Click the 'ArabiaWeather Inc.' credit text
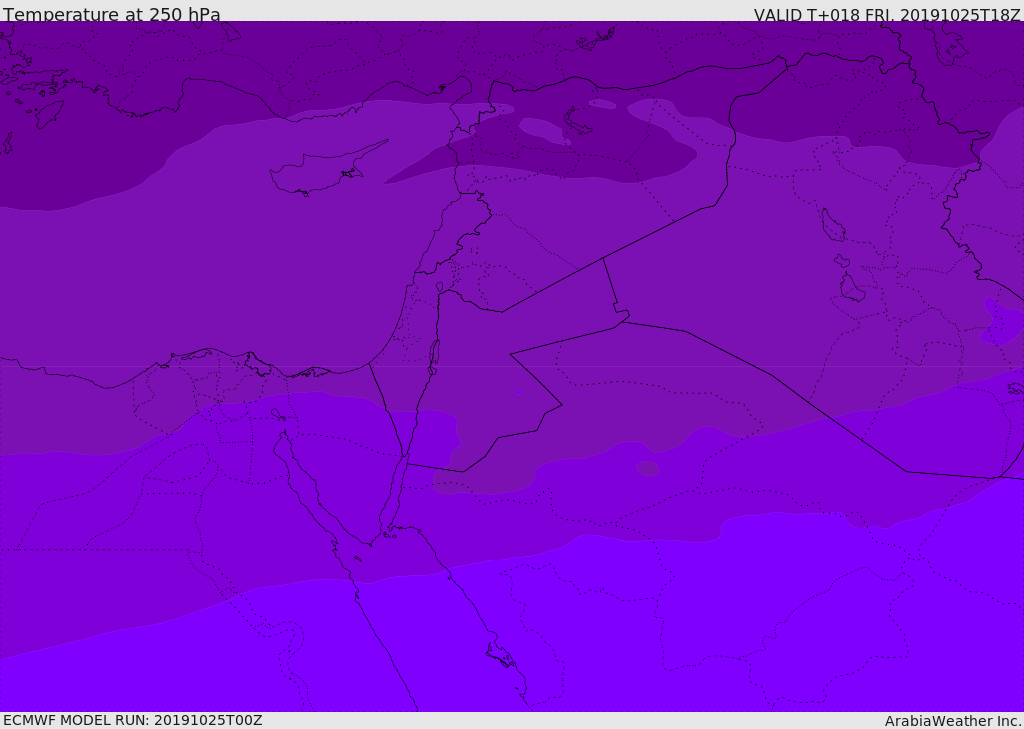This screenshot has width=1024, height=729. point(953,721)
